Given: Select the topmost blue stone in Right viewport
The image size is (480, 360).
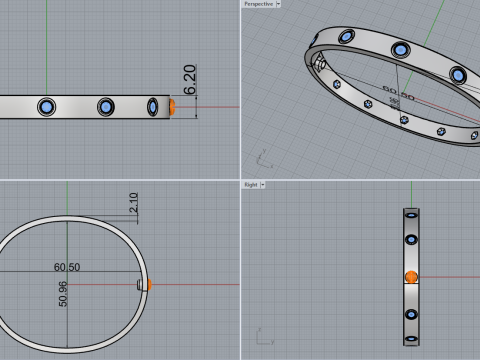Looking at the screenshot, I should pyautogui.click(x=412, y=215).
